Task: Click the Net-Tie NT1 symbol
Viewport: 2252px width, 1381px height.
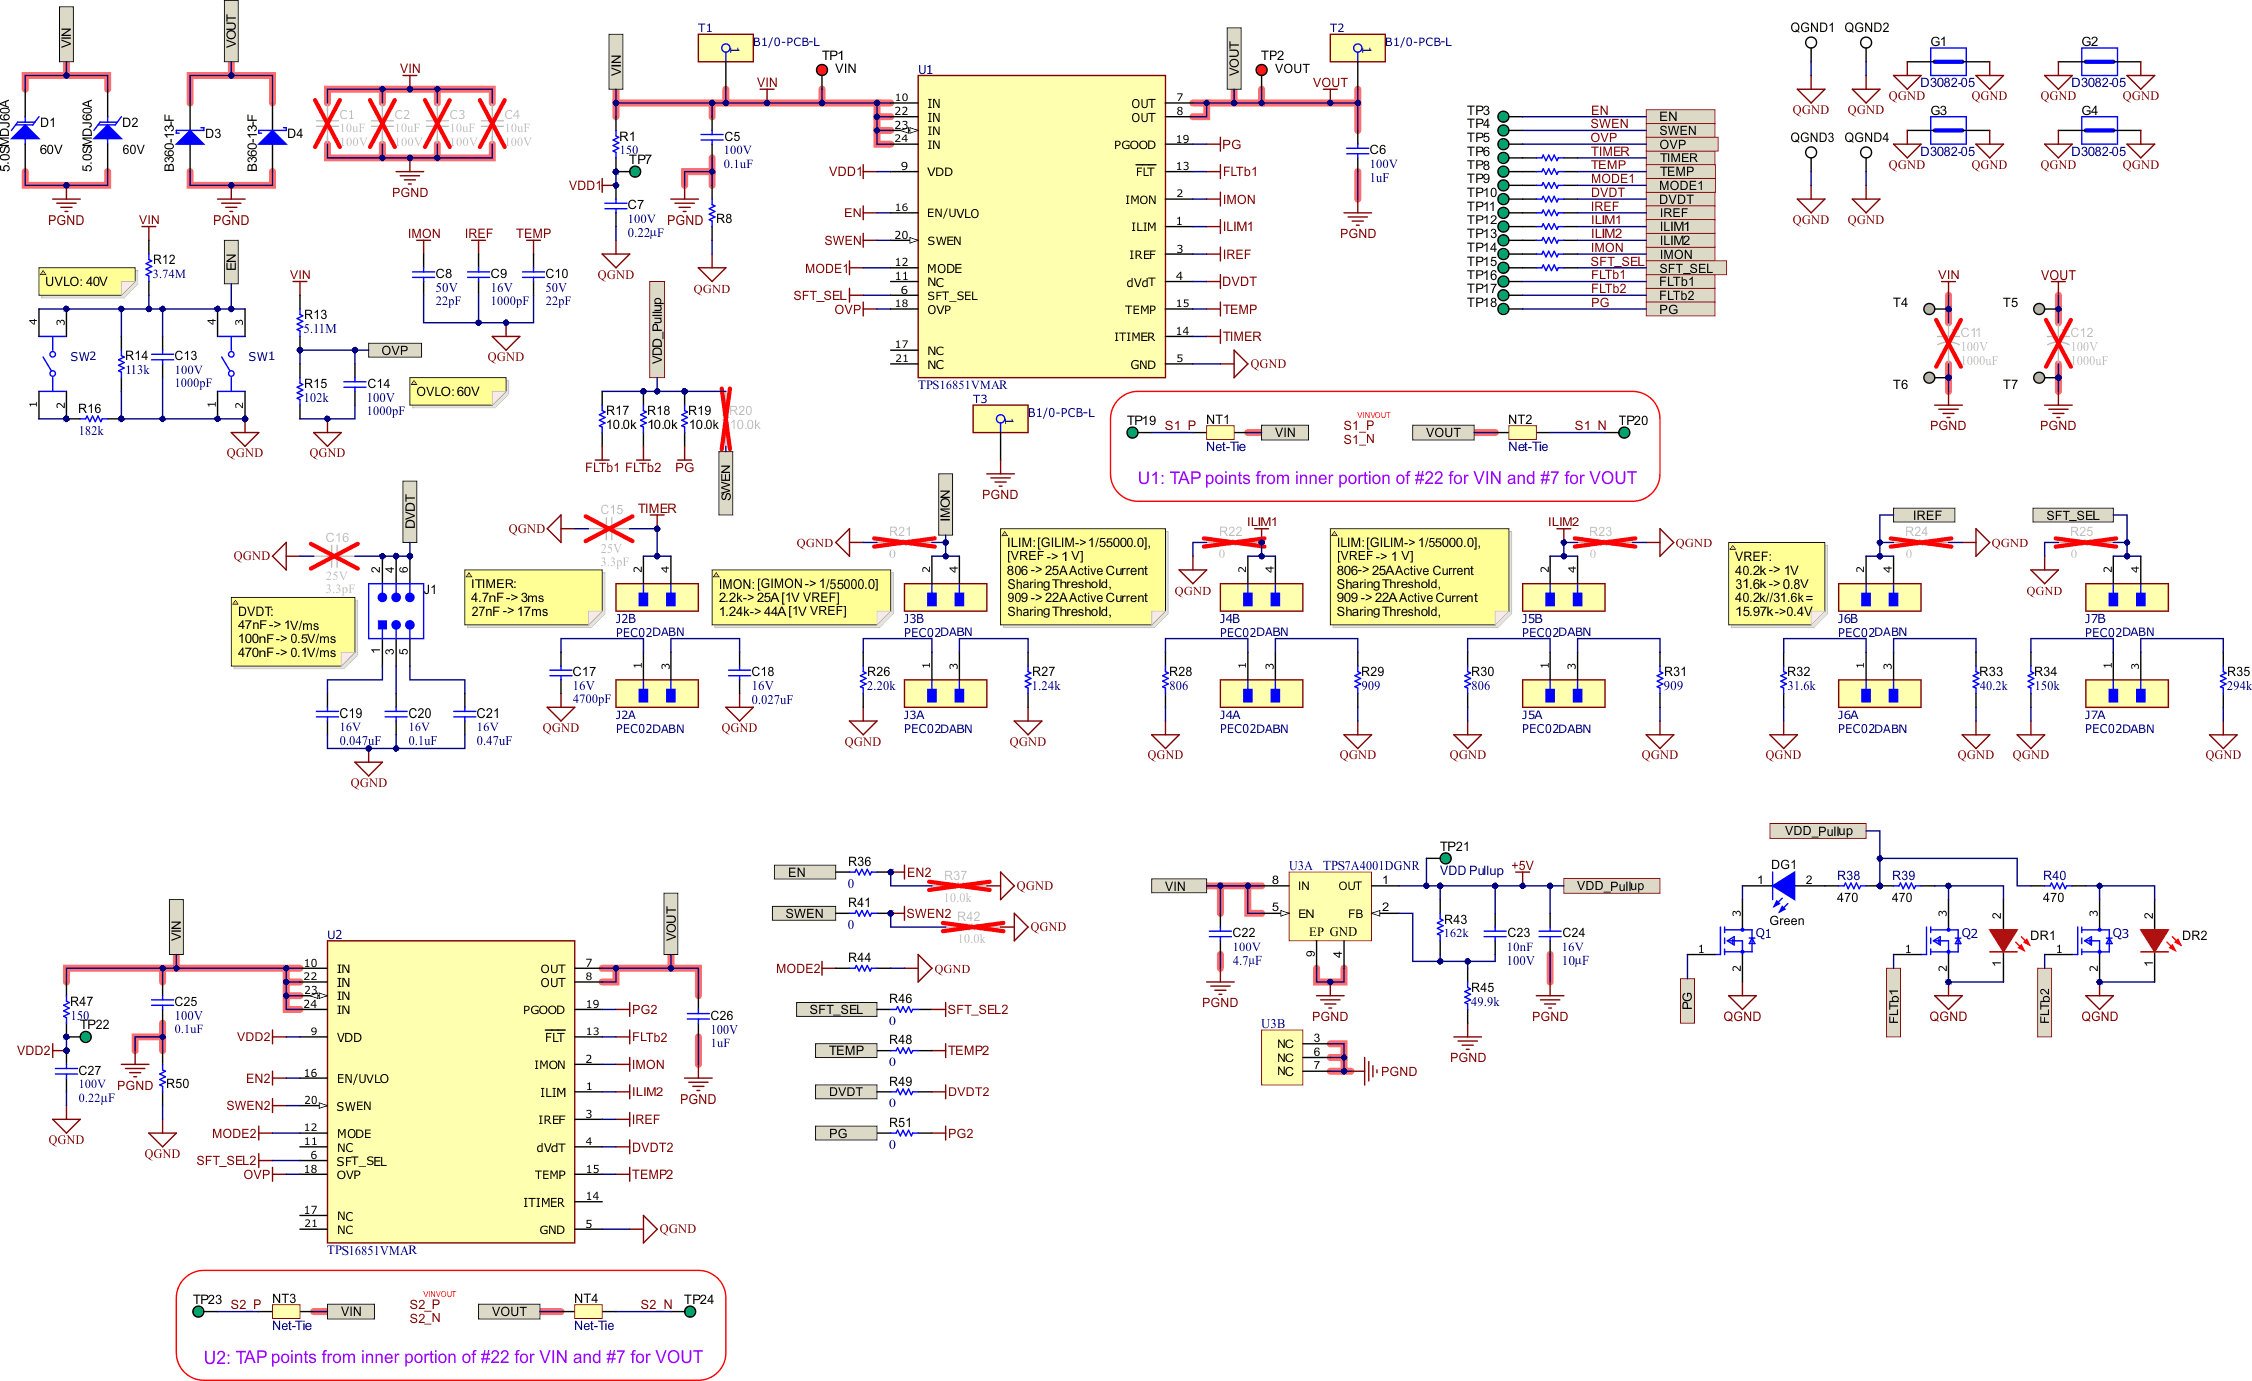Action: click(x=1221, y=431)
